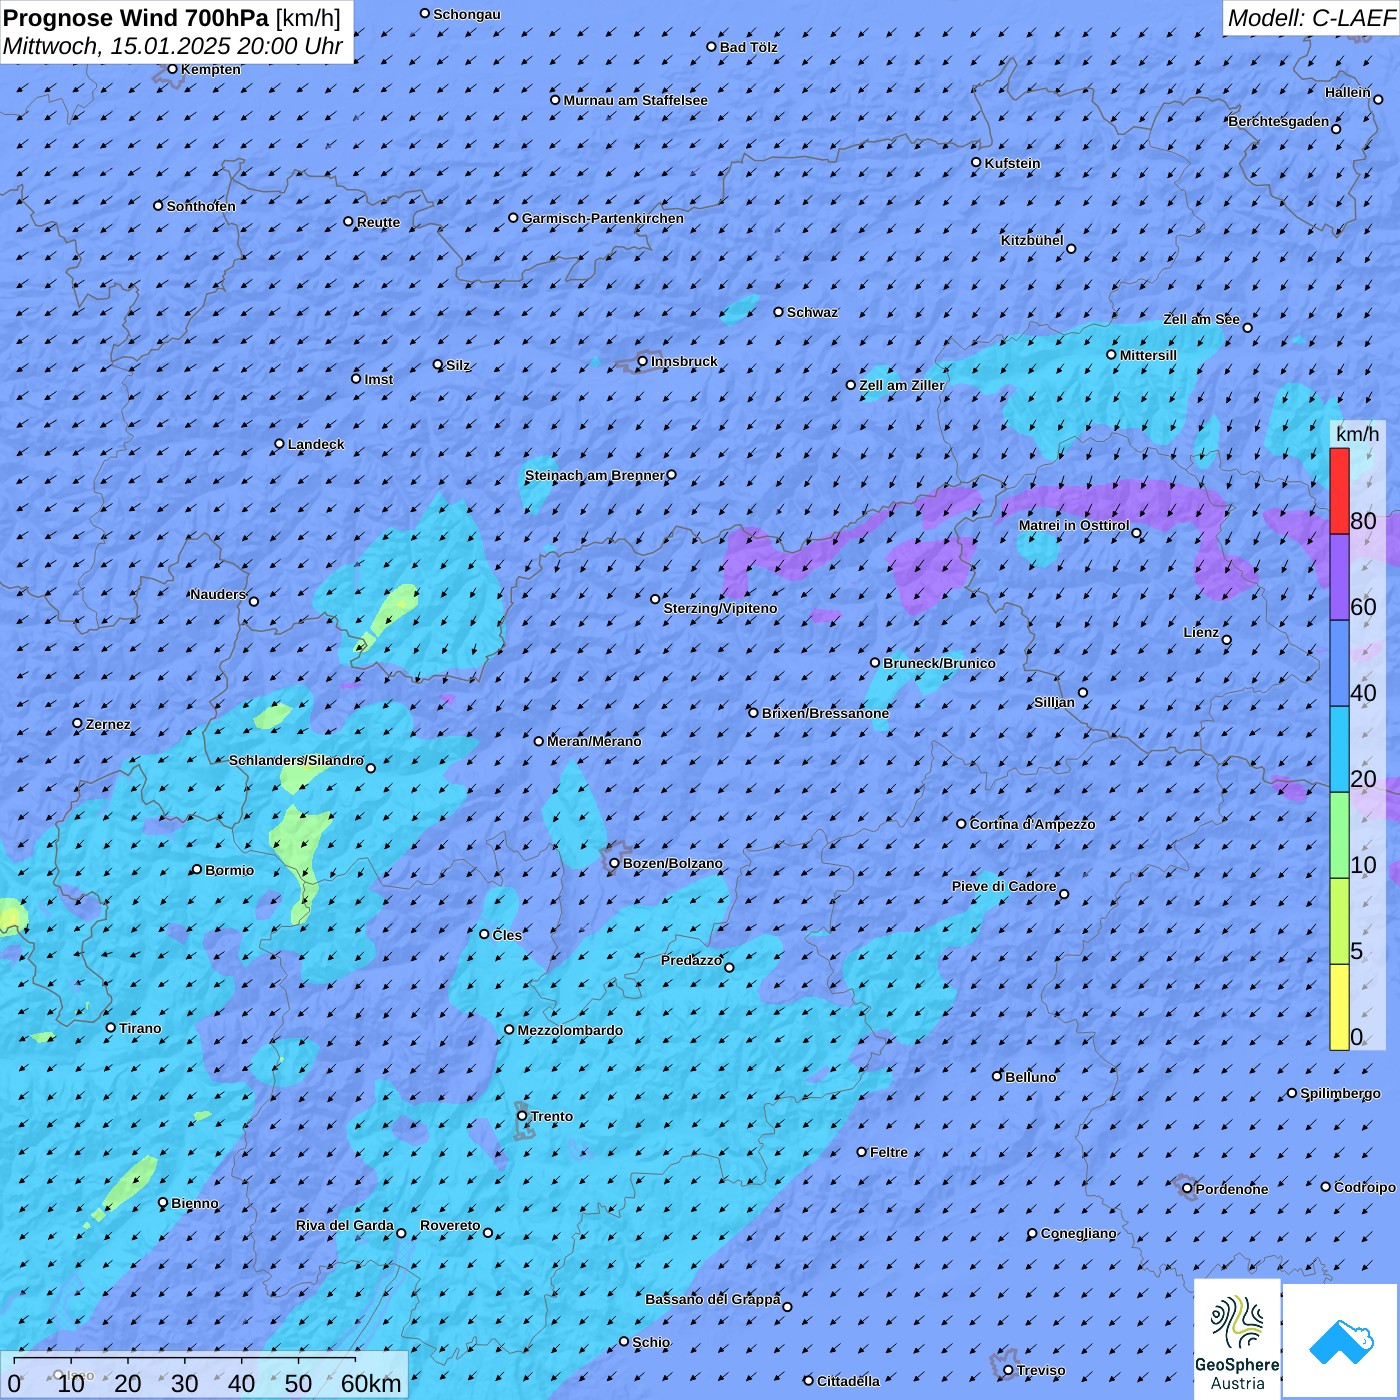Click the 'Tirano' label

tap(140, 1028)
